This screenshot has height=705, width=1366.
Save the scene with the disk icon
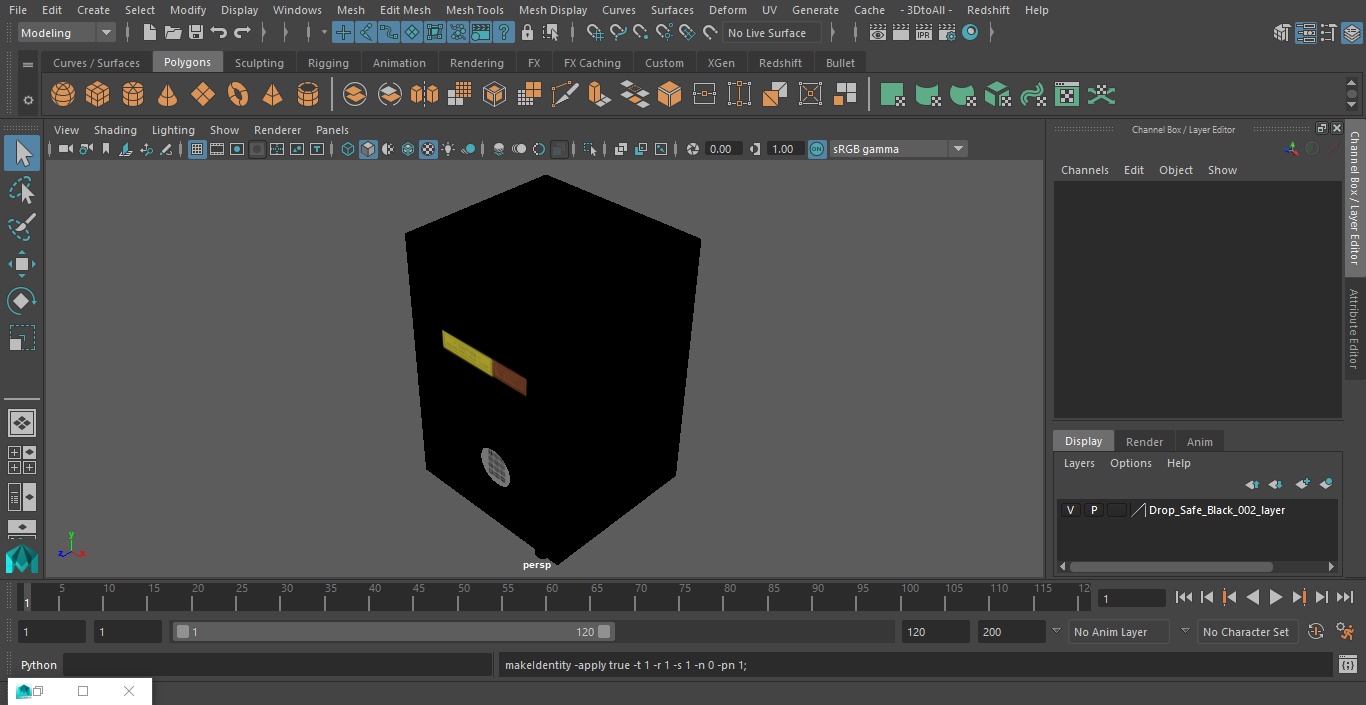[196, 33]
